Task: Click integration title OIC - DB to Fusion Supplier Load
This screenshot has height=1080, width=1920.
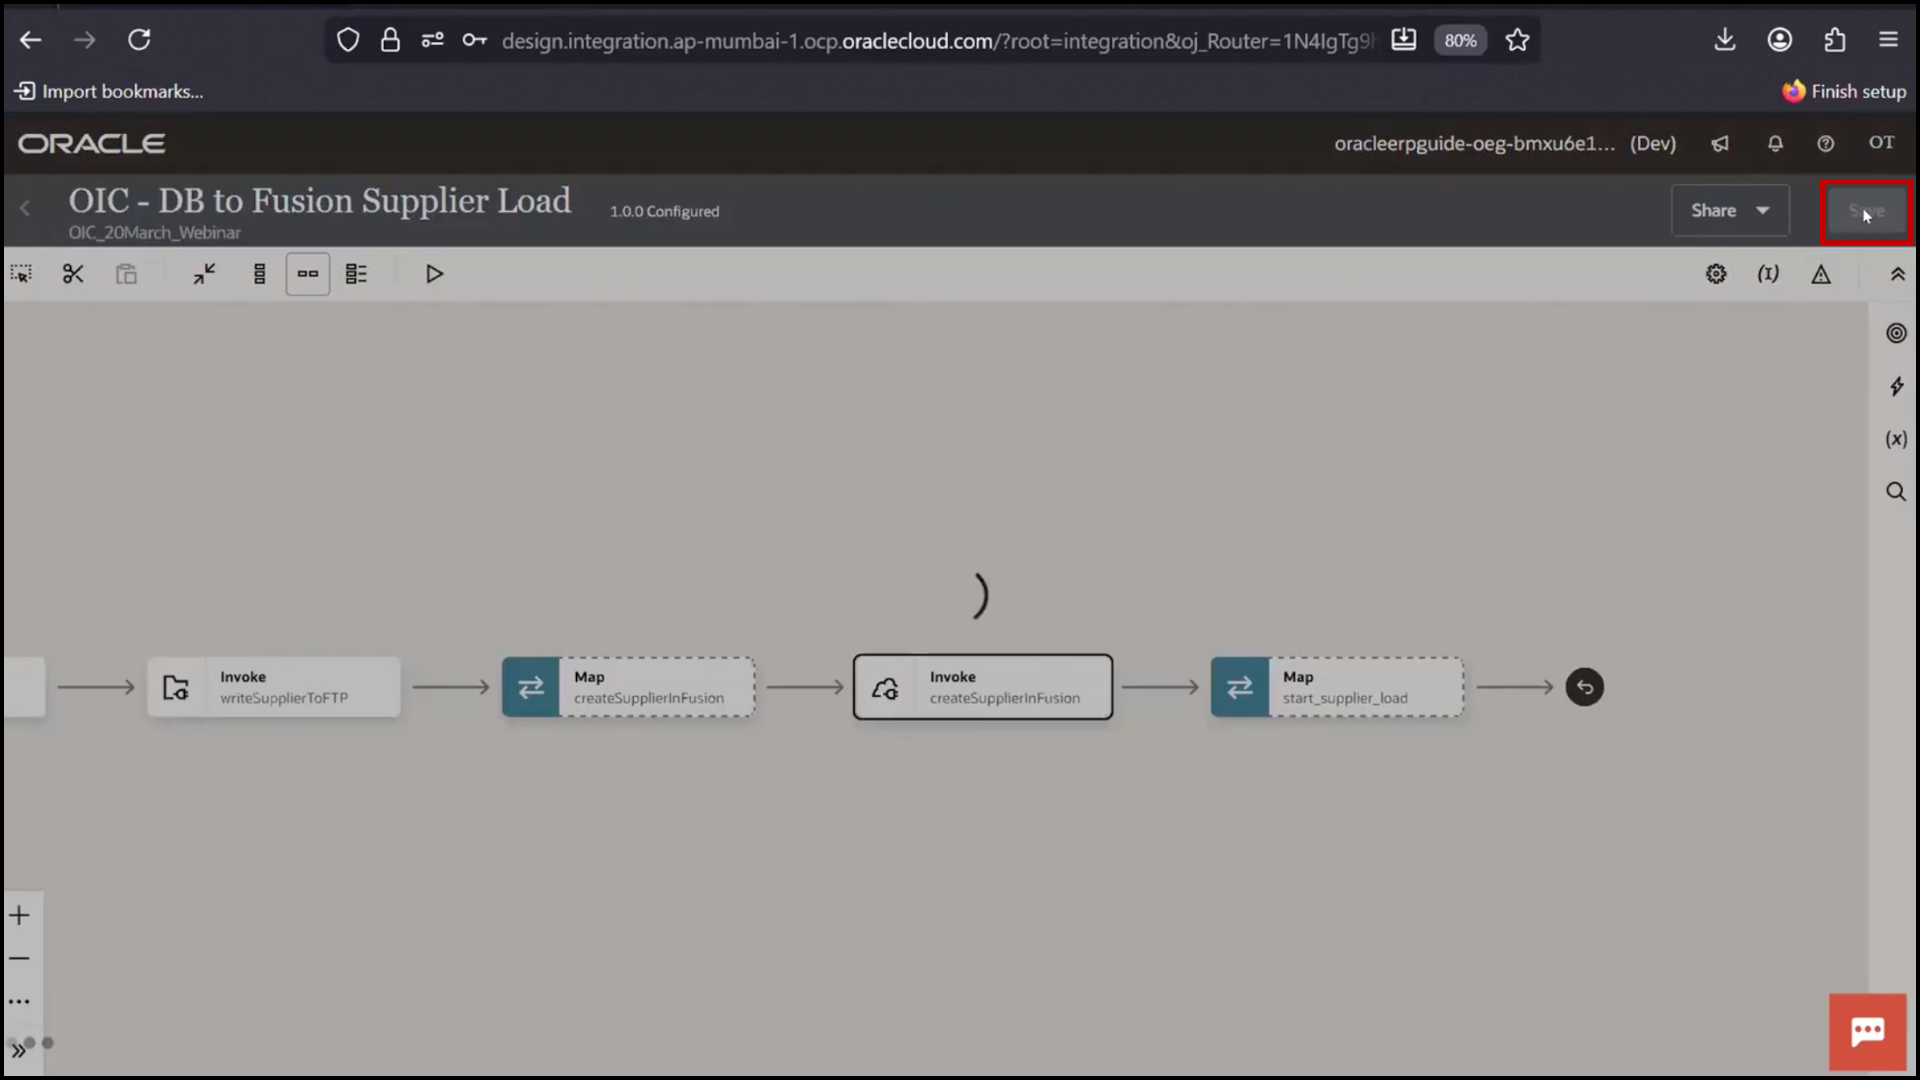Action: pos(320,200)
